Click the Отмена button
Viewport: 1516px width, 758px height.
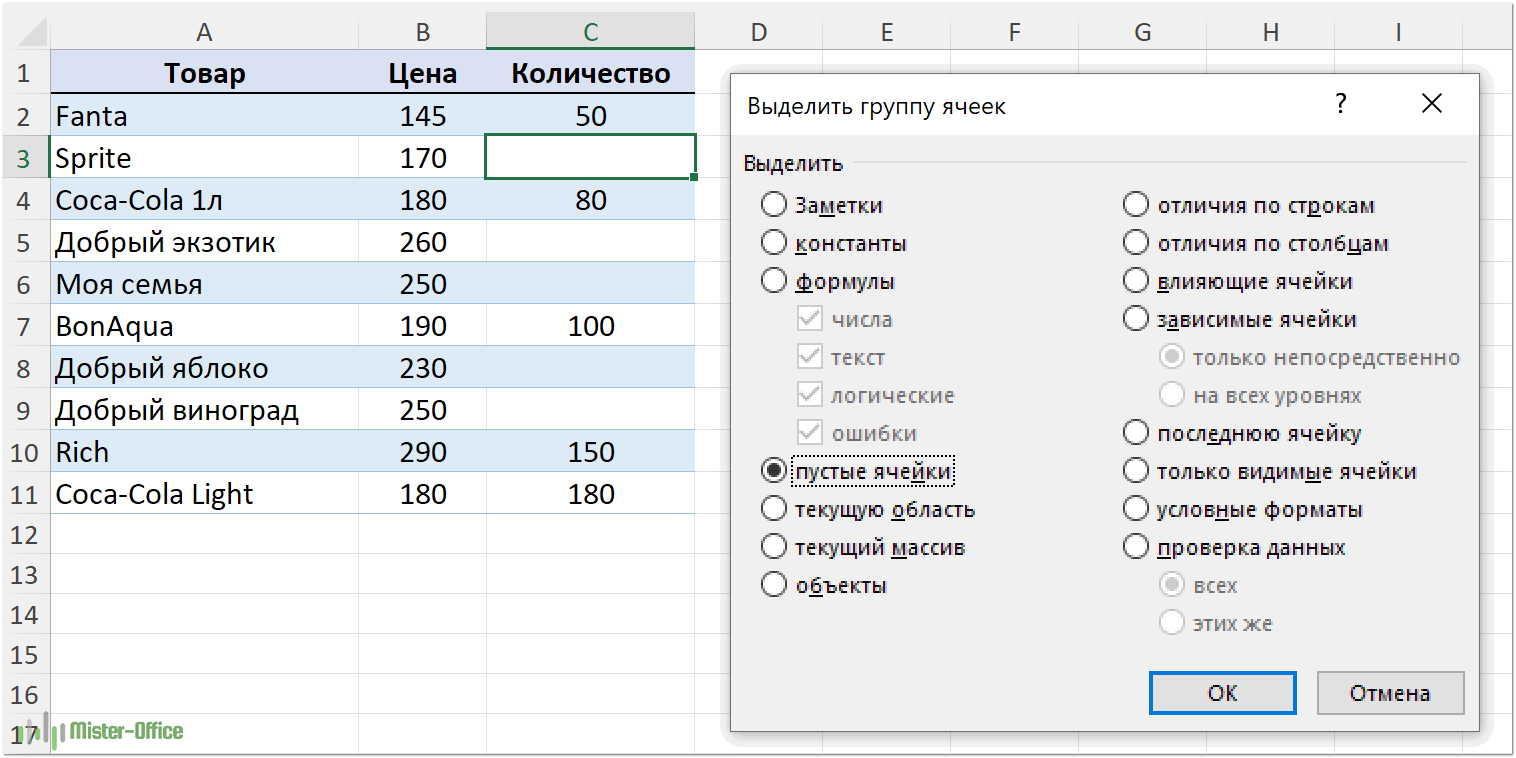[1390, 693]
